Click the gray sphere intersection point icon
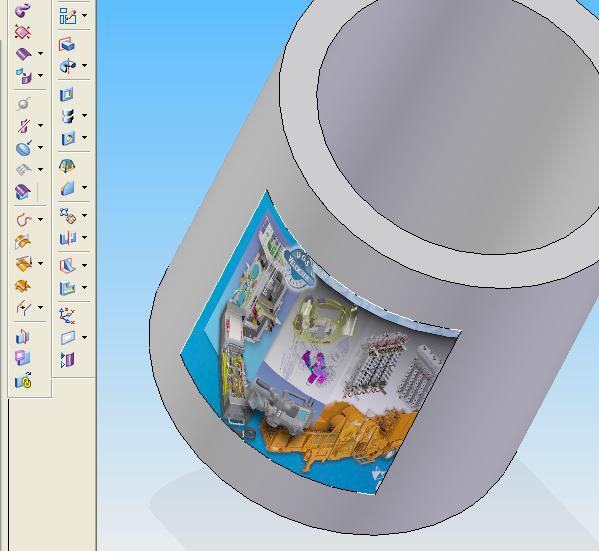 24,104
